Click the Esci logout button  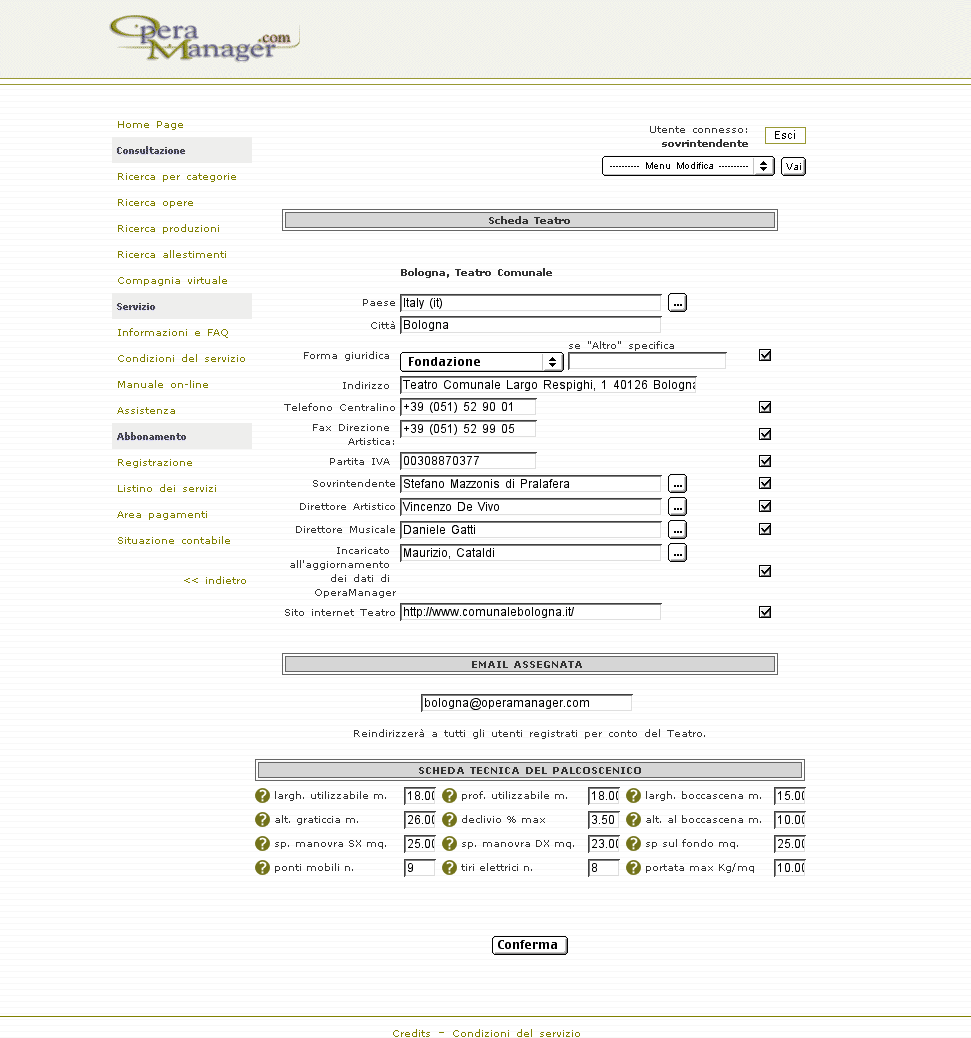785,136
